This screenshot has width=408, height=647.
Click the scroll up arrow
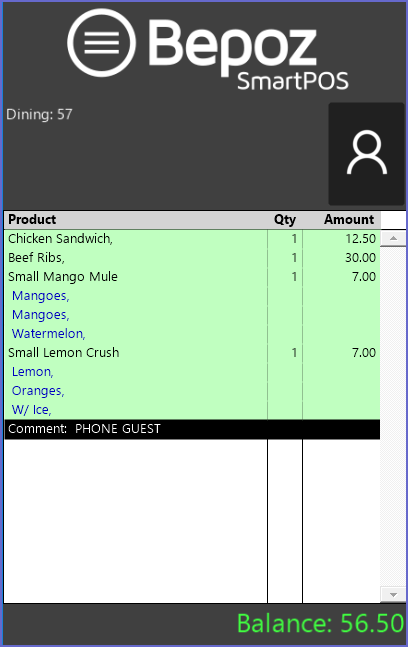(x=393, y=238)
